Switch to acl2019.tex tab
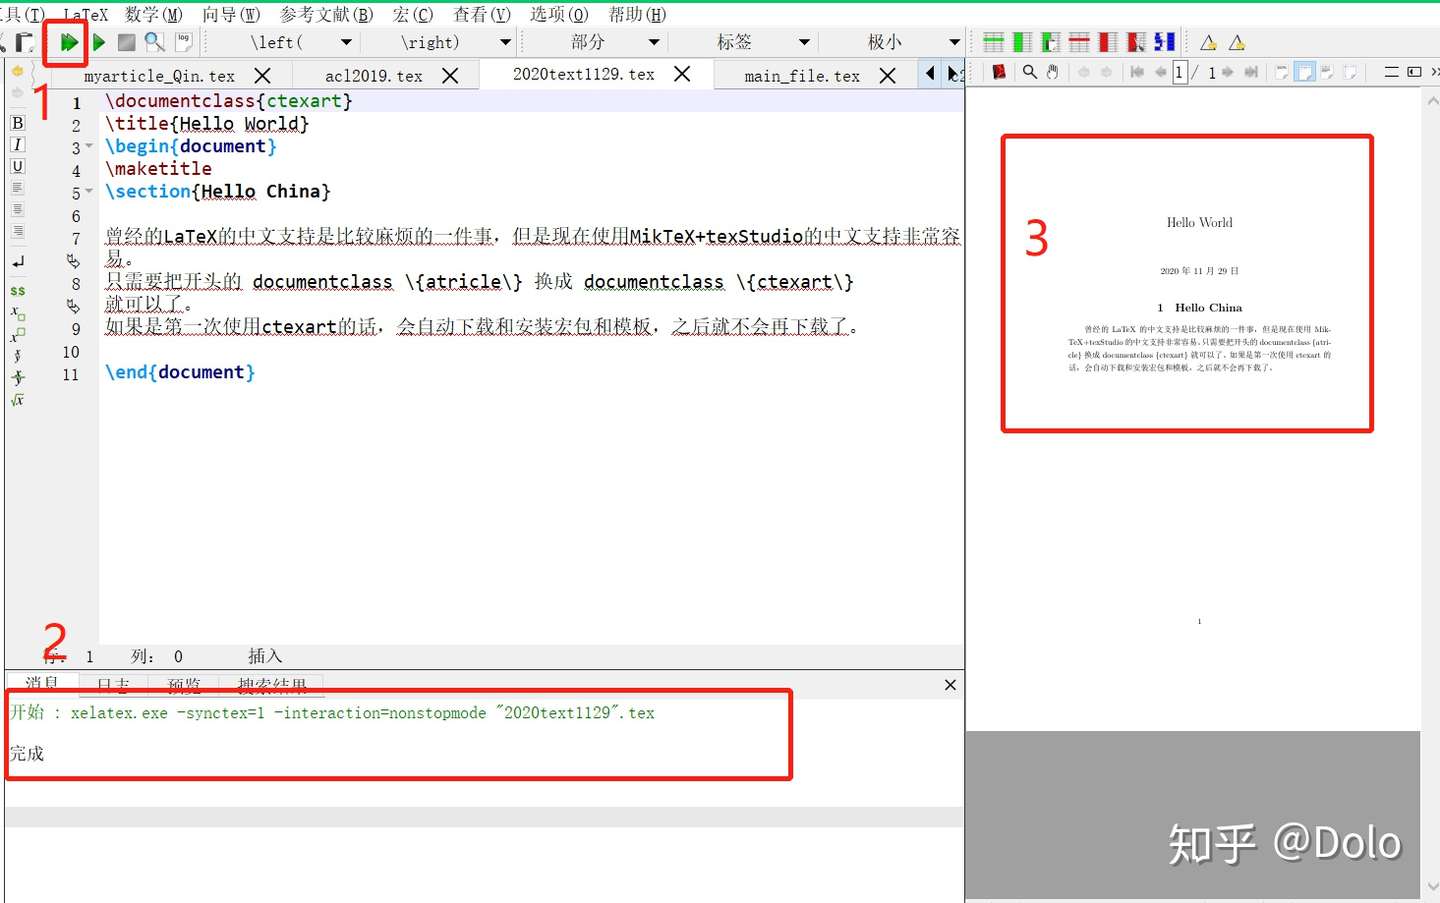 pyautogui.click(x=373, y=76)
